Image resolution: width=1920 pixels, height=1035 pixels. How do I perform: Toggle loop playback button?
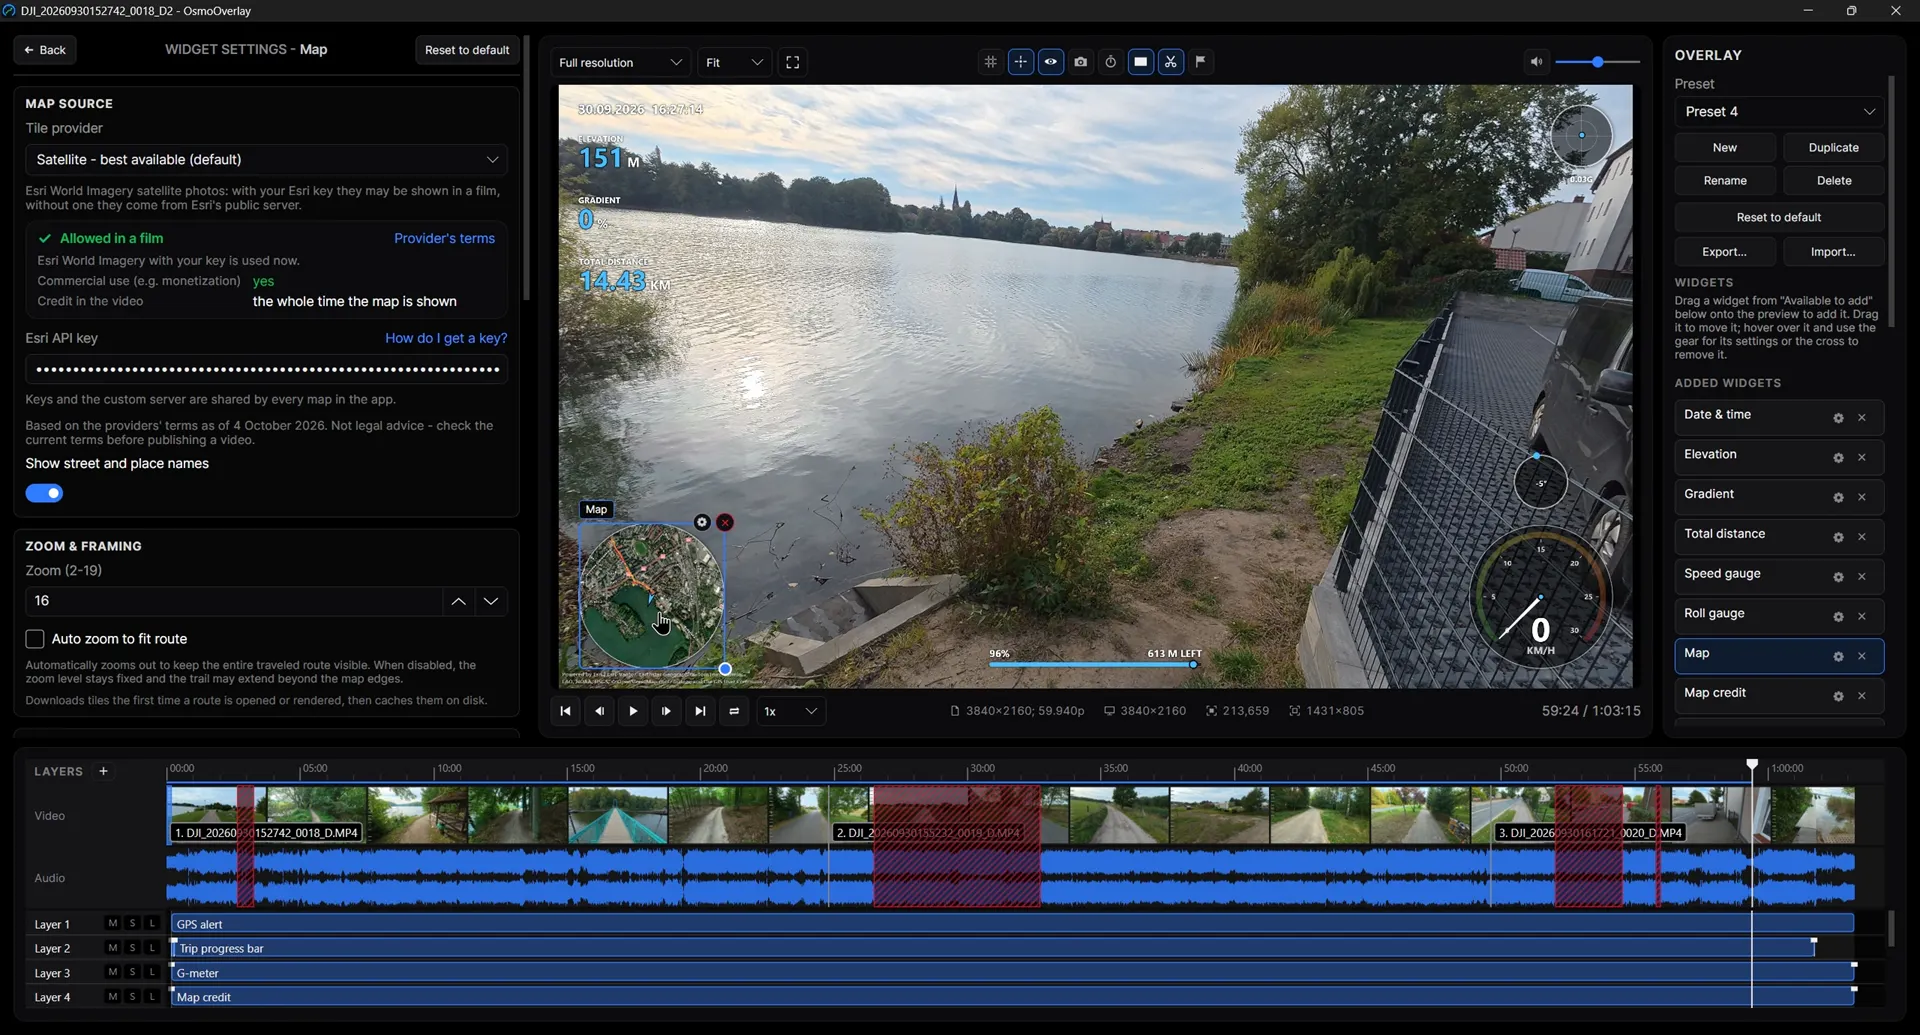tap(734, 711)
